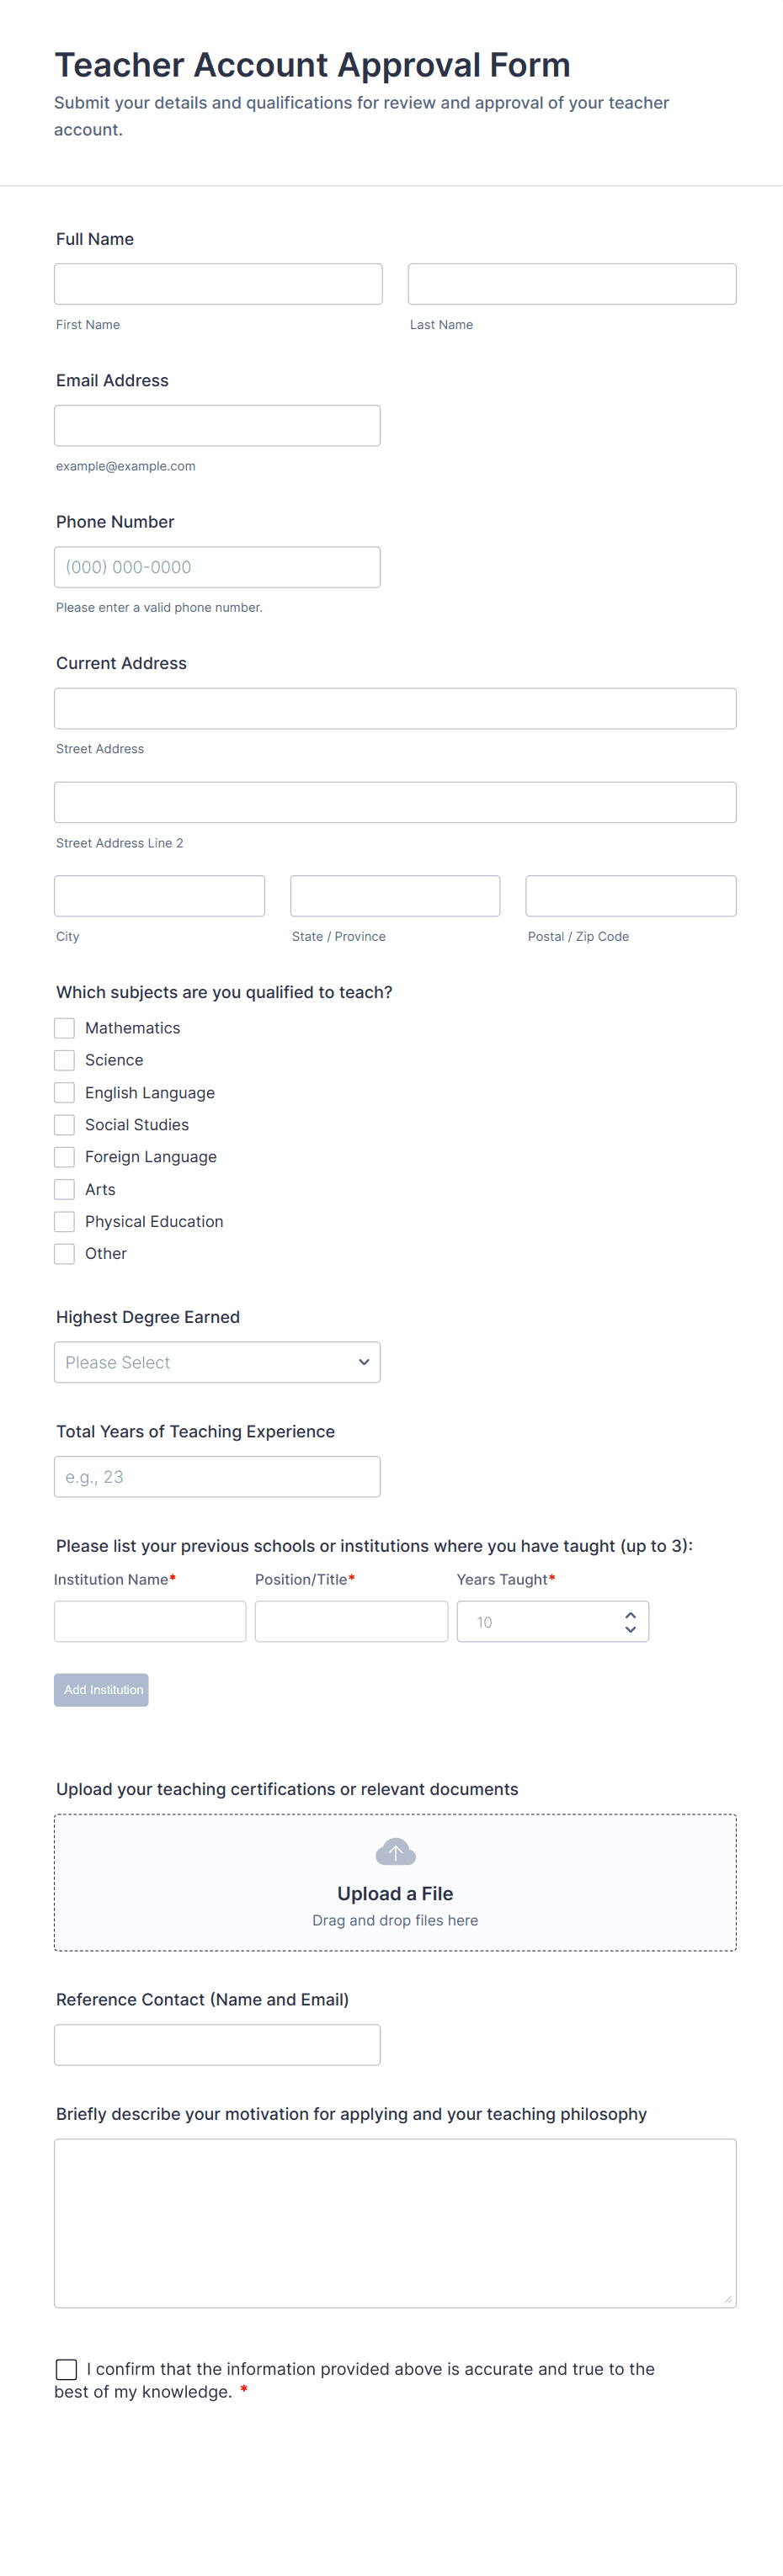Viewport: 783px width, 2576px height.
Task: Click the Reference Contact text field
Action: click(x=217, y=2045)
